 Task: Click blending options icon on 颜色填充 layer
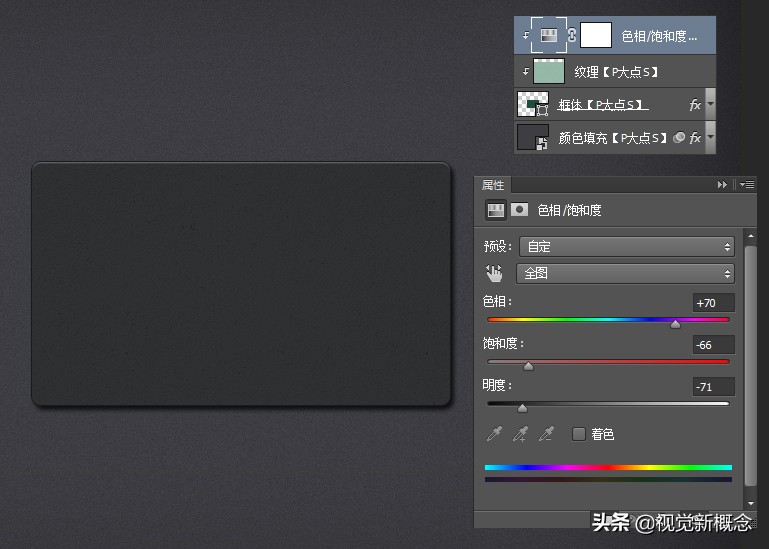tap(679, 138)
